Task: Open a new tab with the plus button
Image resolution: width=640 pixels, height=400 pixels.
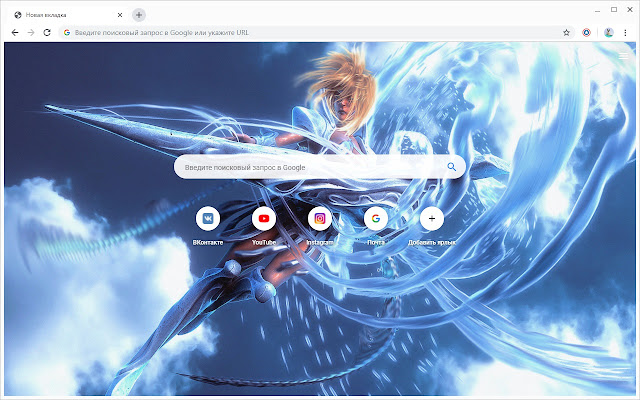Action: (139, 15)
